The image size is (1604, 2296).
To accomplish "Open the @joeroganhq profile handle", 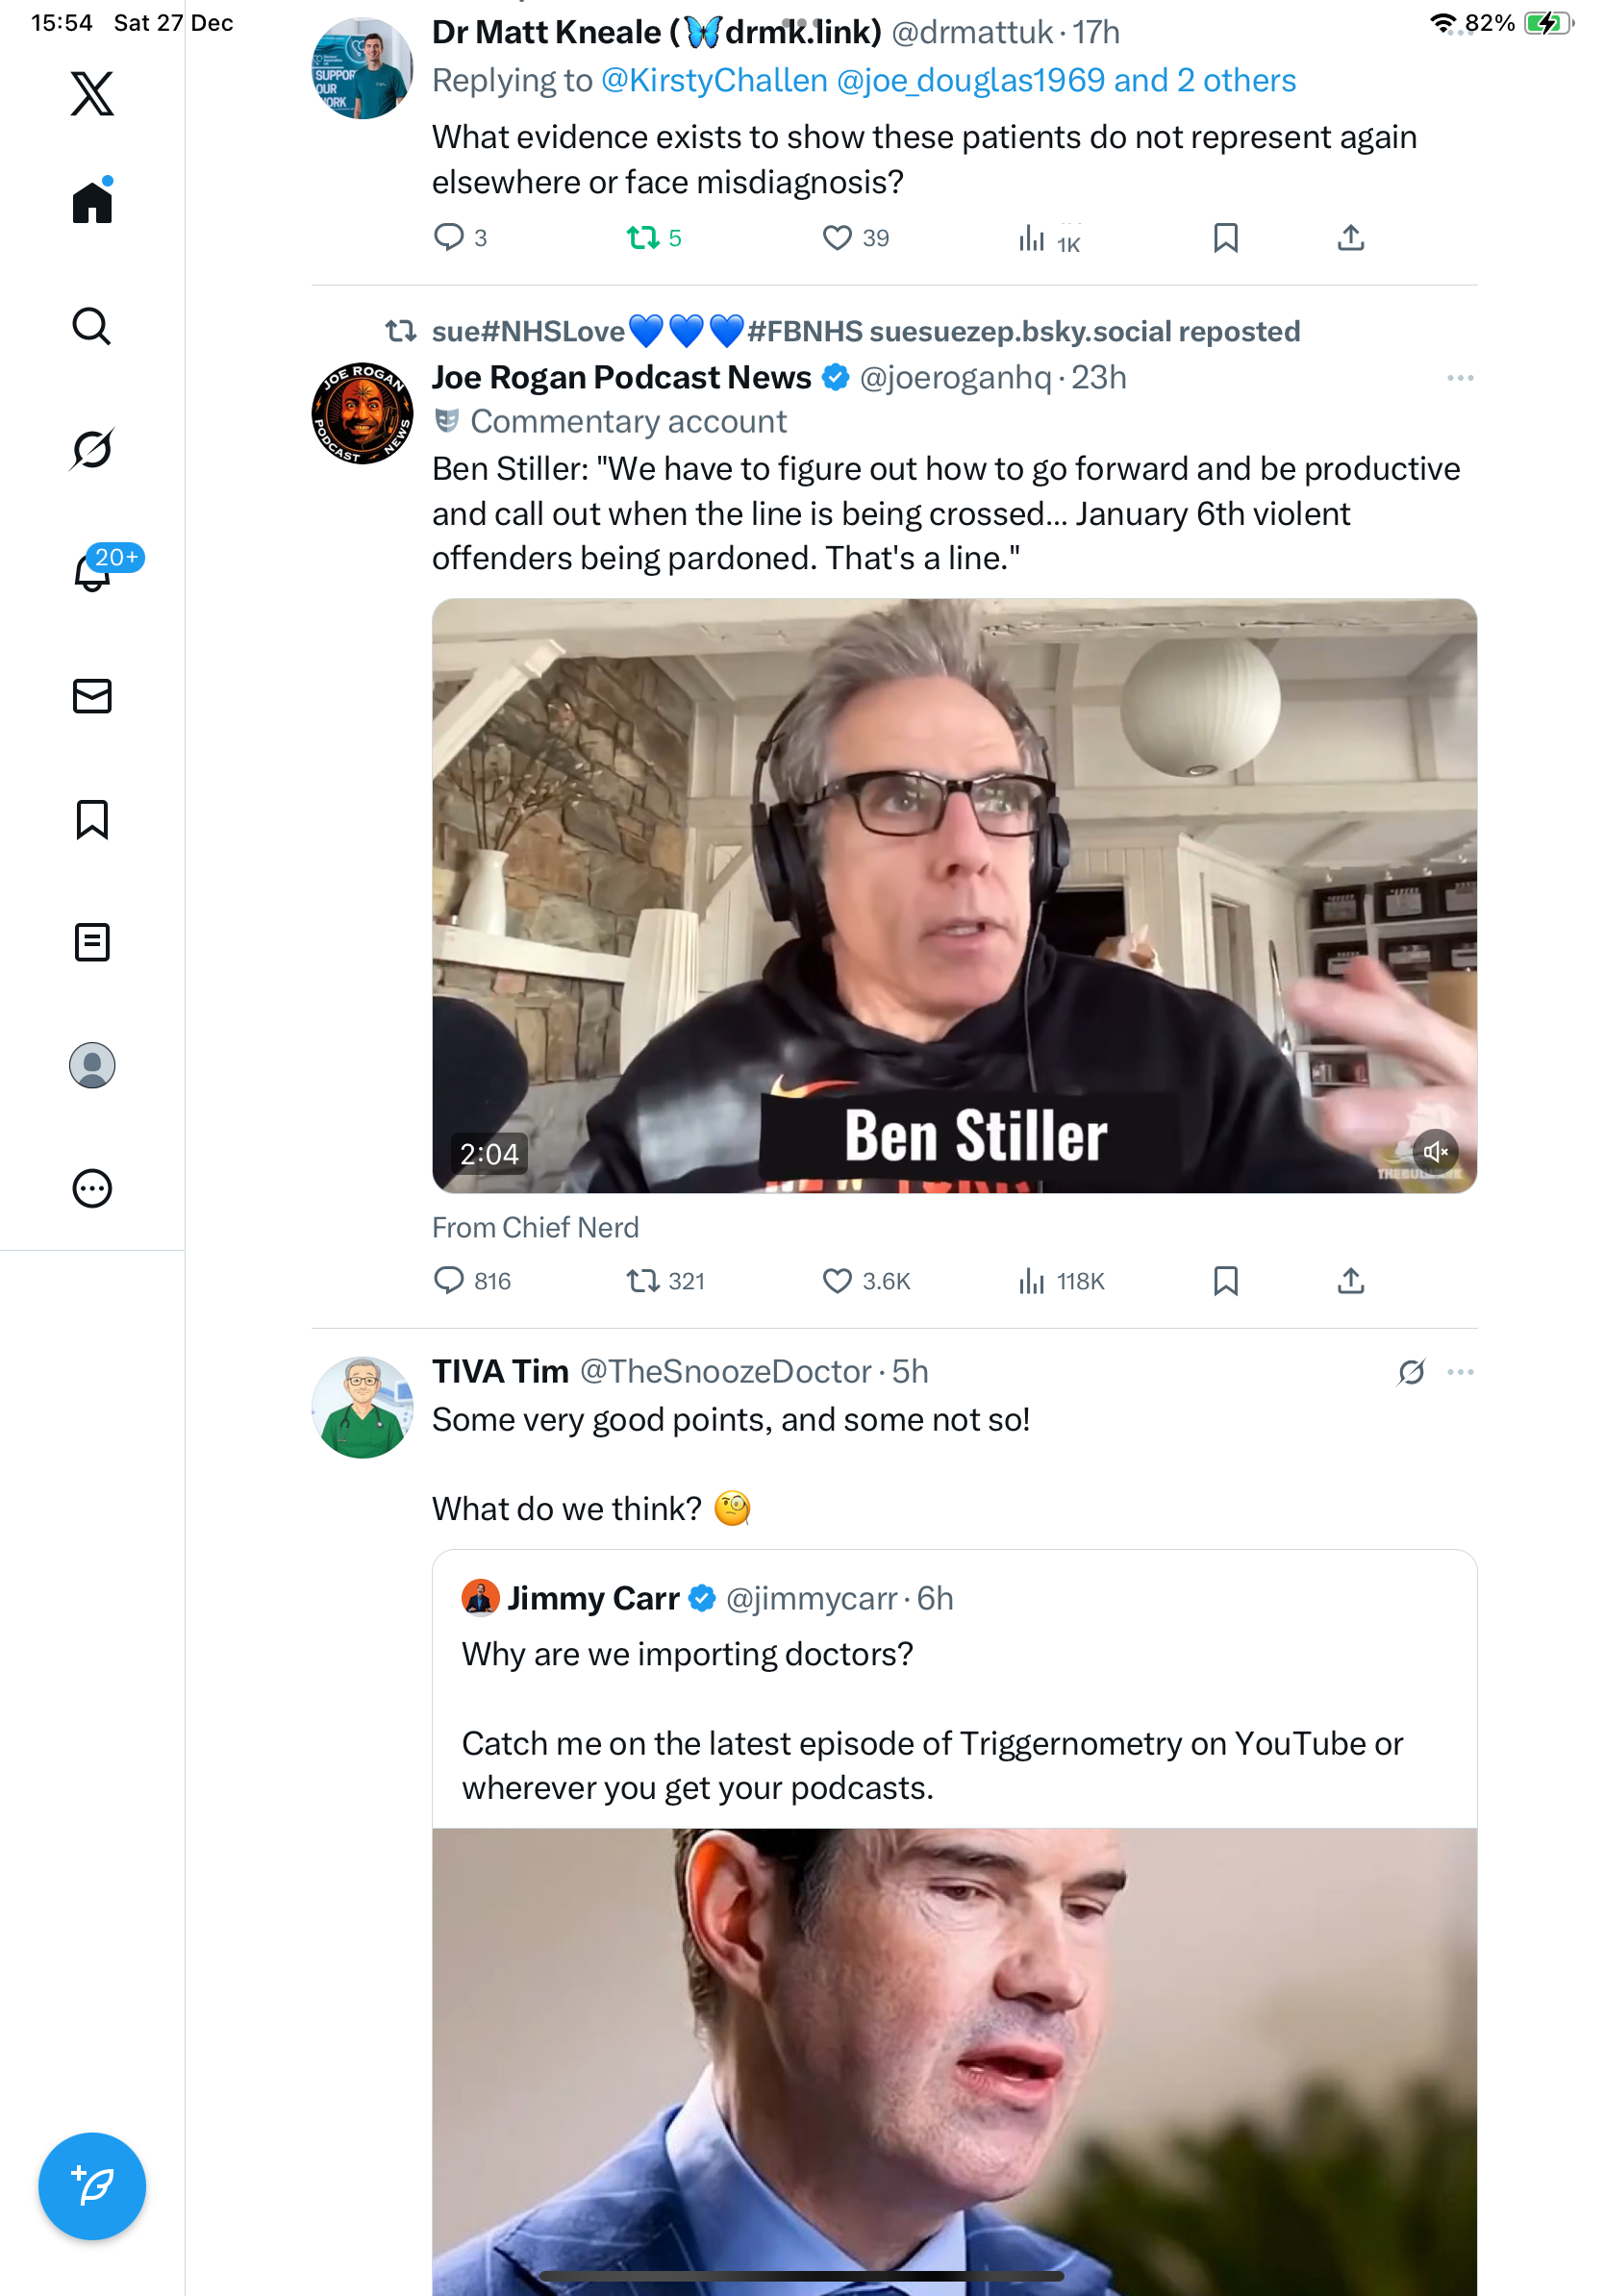I will pyautogui.click(x=955, y=378).
